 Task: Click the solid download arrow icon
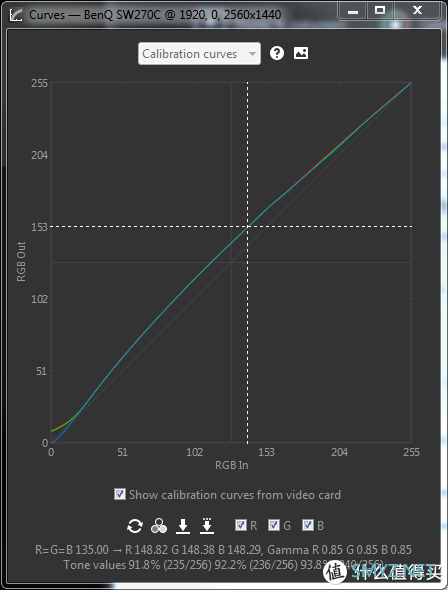tap(183, 526)
